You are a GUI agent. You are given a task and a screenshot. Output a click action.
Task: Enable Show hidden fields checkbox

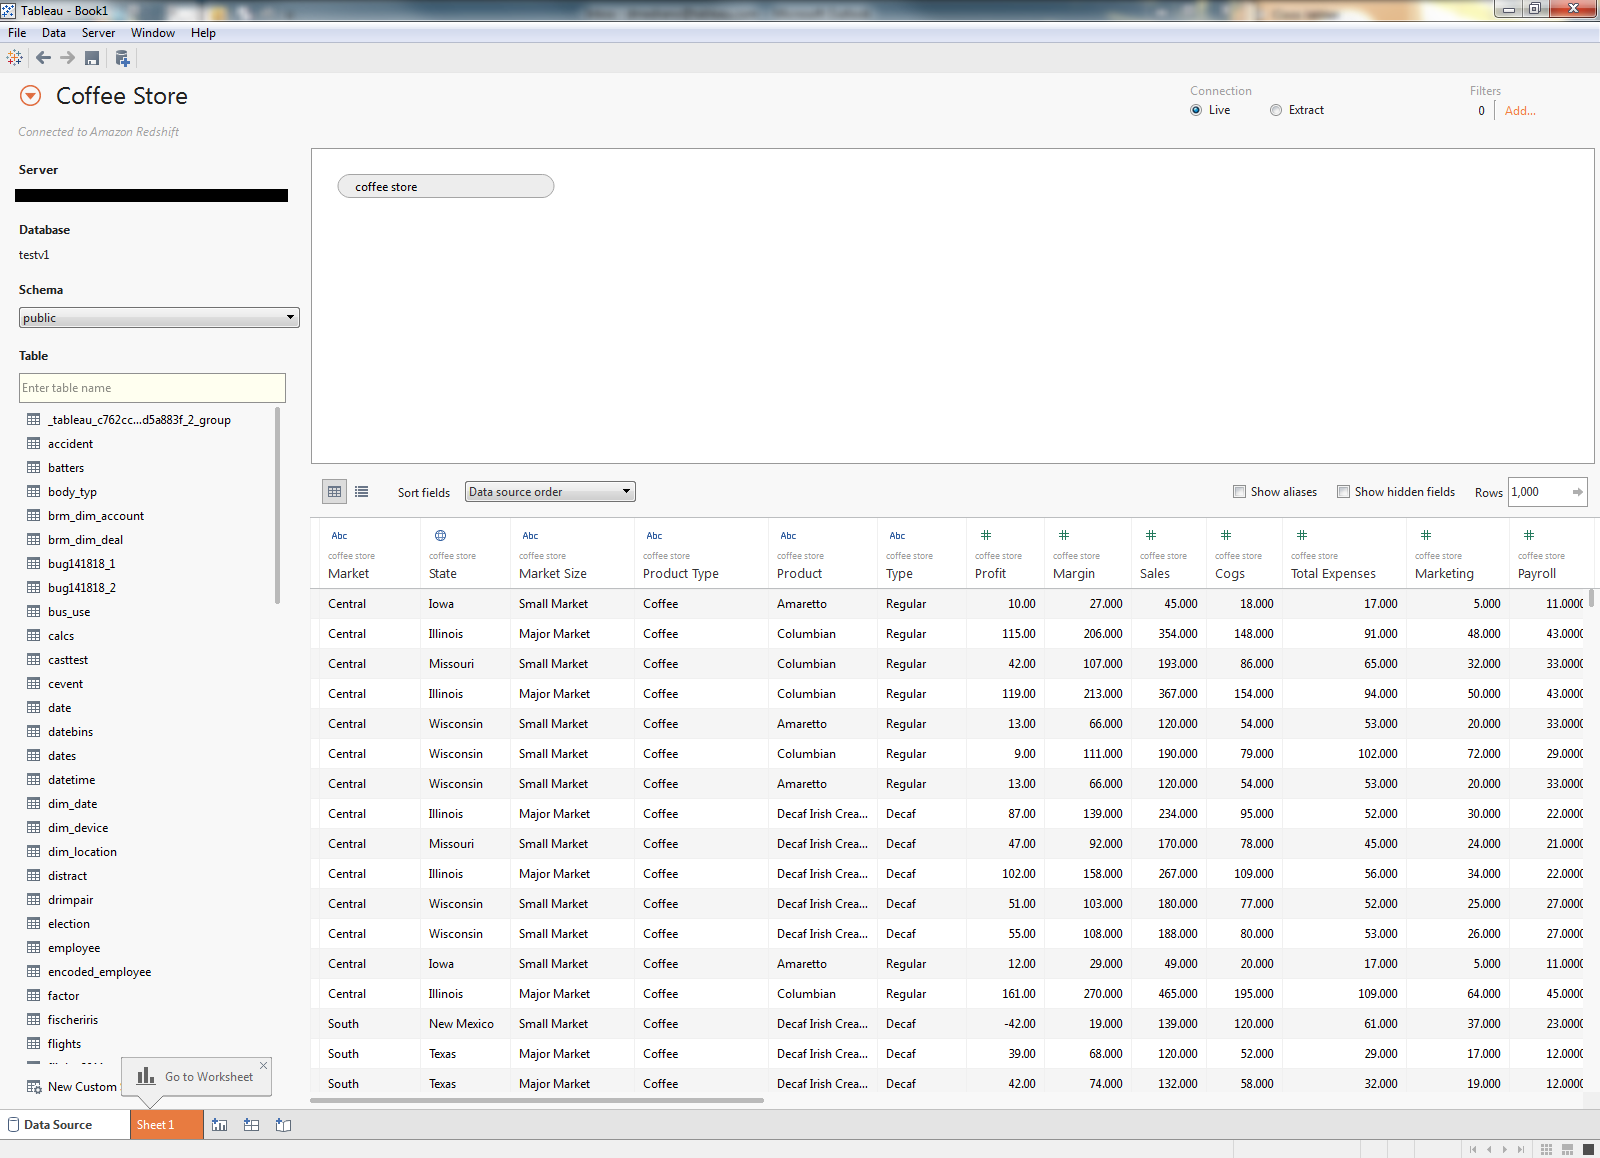(x=1344, y=492)
